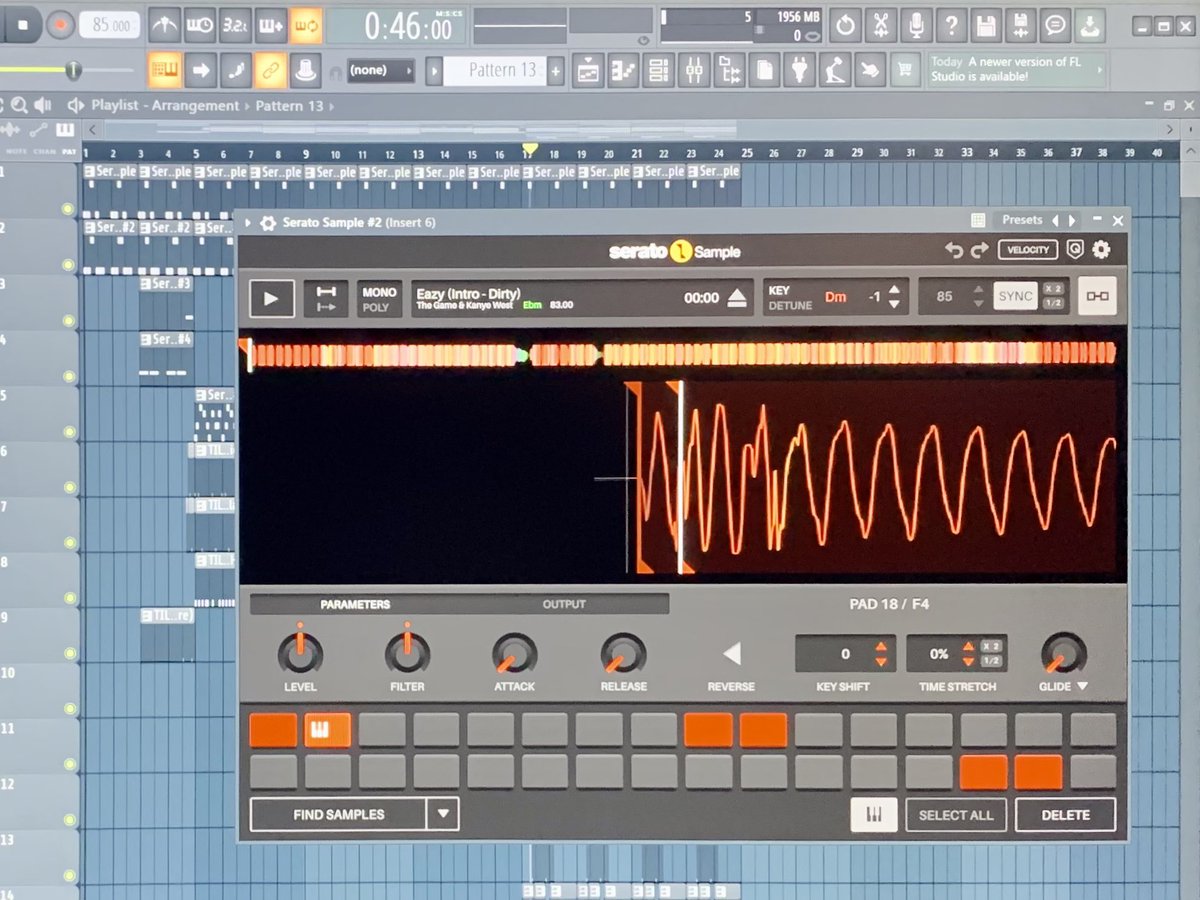
Task: Switch to the PARAMETERS tab
Action: coord(355,604)
